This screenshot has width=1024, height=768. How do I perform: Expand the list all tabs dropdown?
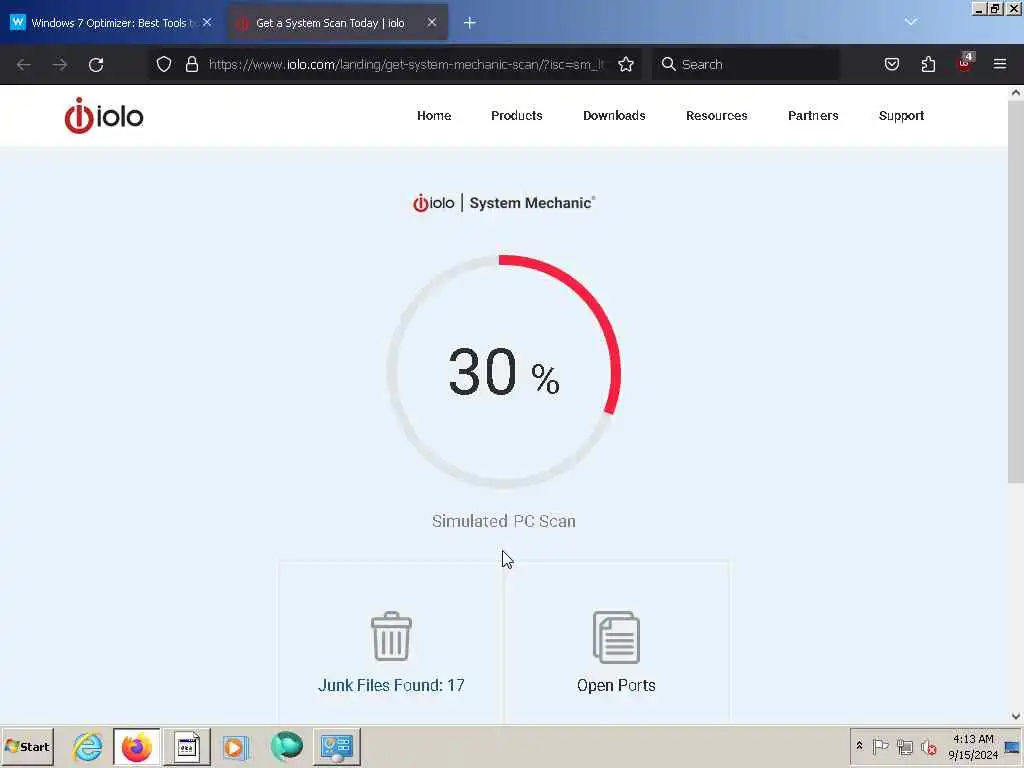pyautogui.click(x=911, y=22)
